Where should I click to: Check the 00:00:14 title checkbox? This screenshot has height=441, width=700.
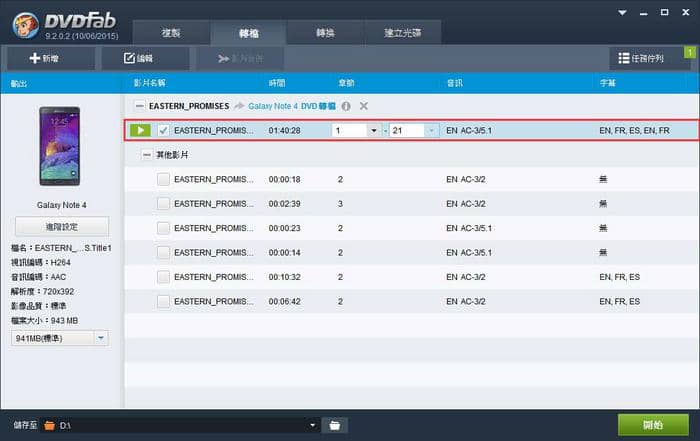(x=163, y=253)
